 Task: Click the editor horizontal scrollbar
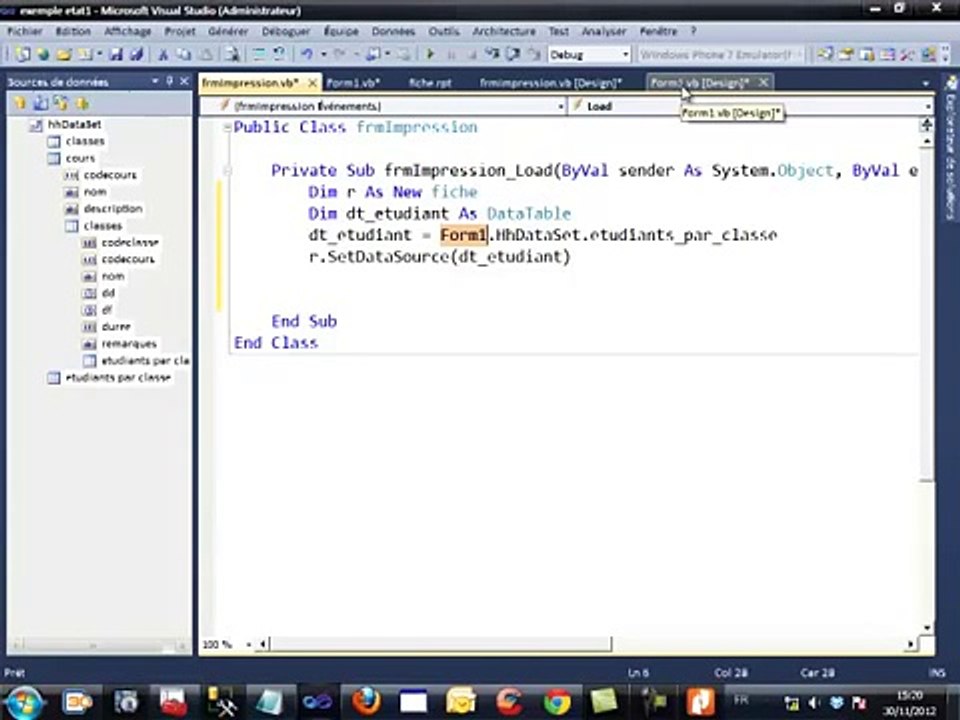(440, 644)
